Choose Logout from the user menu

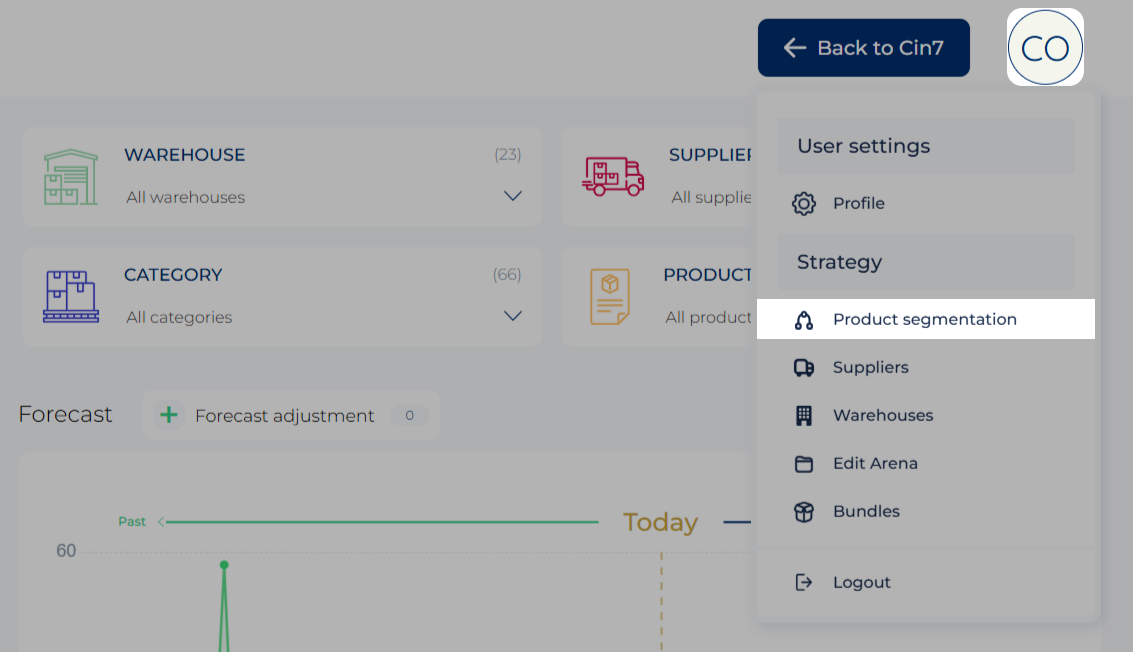tap(861, 583)
